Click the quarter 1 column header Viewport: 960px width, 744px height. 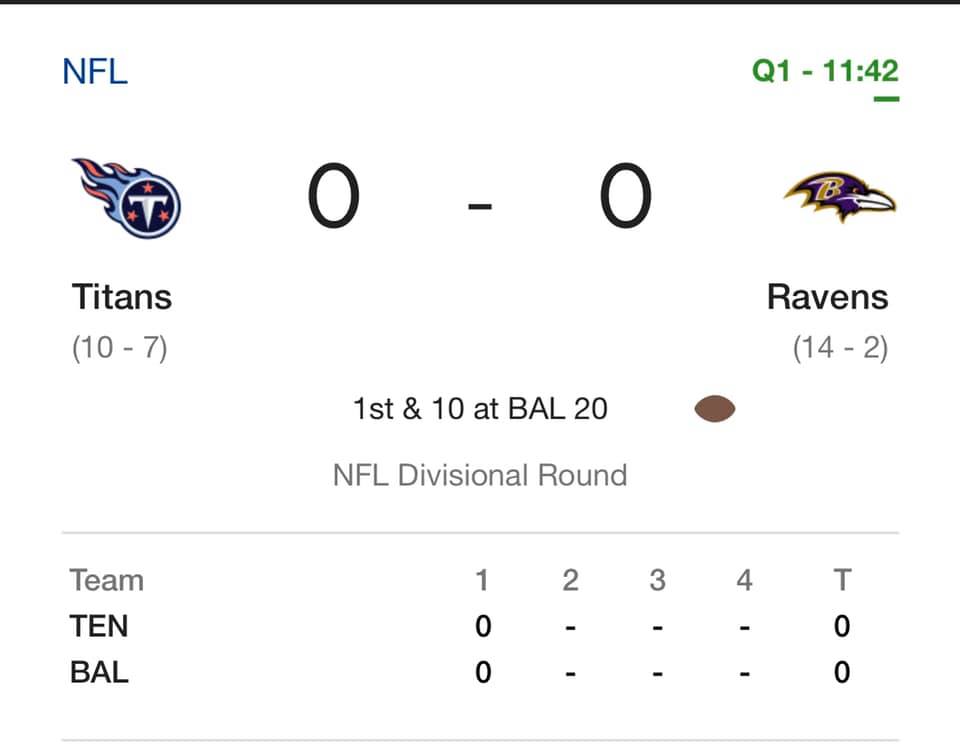click(483, 580)
